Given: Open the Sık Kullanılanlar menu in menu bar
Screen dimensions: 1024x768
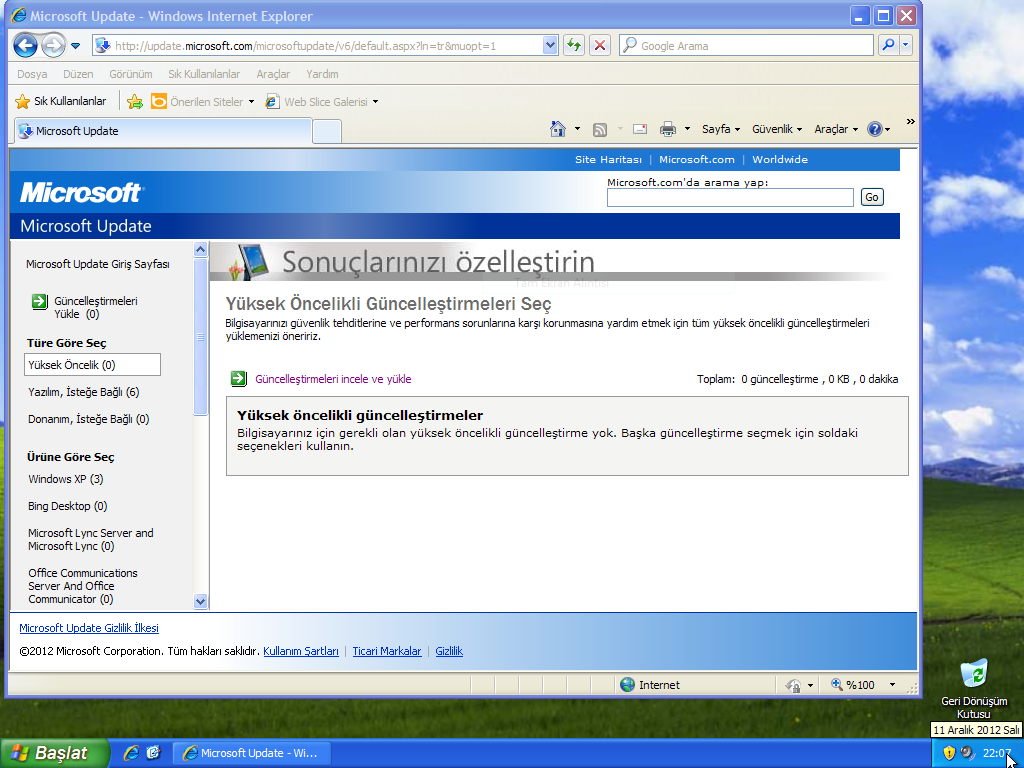Looking at the screenshot, I should (x=204, y=74).
